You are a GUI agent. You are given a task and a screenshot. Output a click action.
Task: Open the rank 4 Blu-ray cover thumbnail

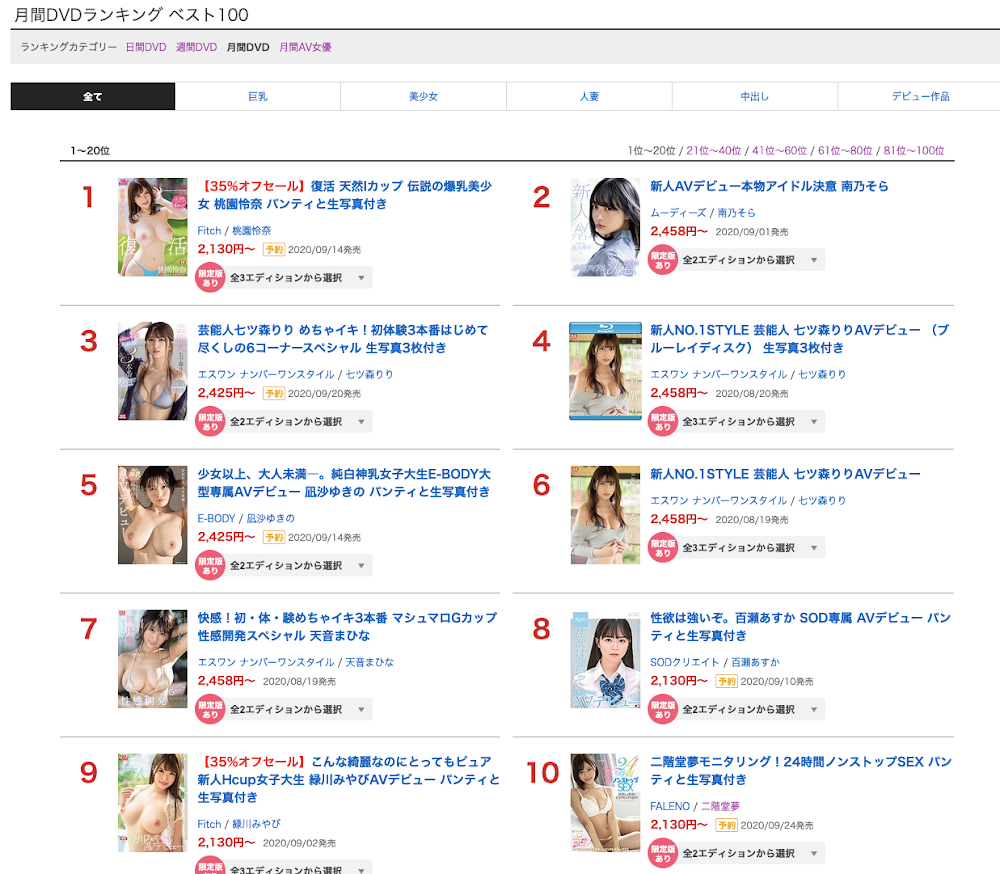pos(605,371)
